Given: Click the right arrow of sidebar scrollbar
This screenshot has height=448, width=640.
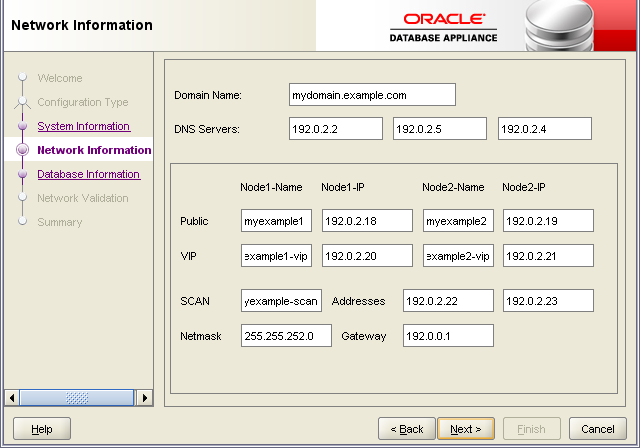Looking at the screenshot, I should tap(144, 398).
